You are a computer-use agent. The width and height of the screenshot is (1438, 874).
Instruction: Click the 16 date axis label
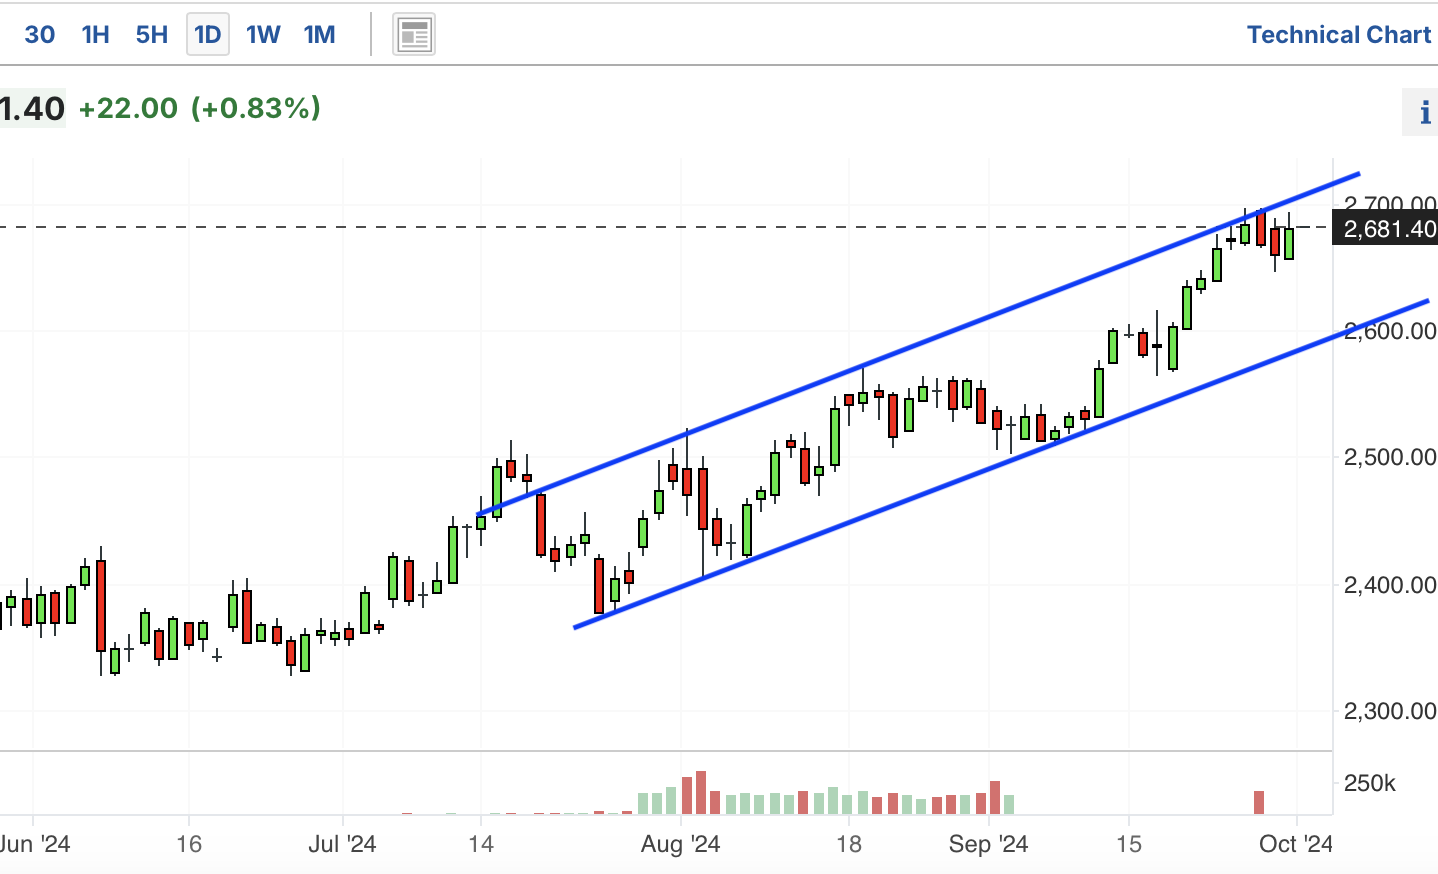(x=189, y=844)
